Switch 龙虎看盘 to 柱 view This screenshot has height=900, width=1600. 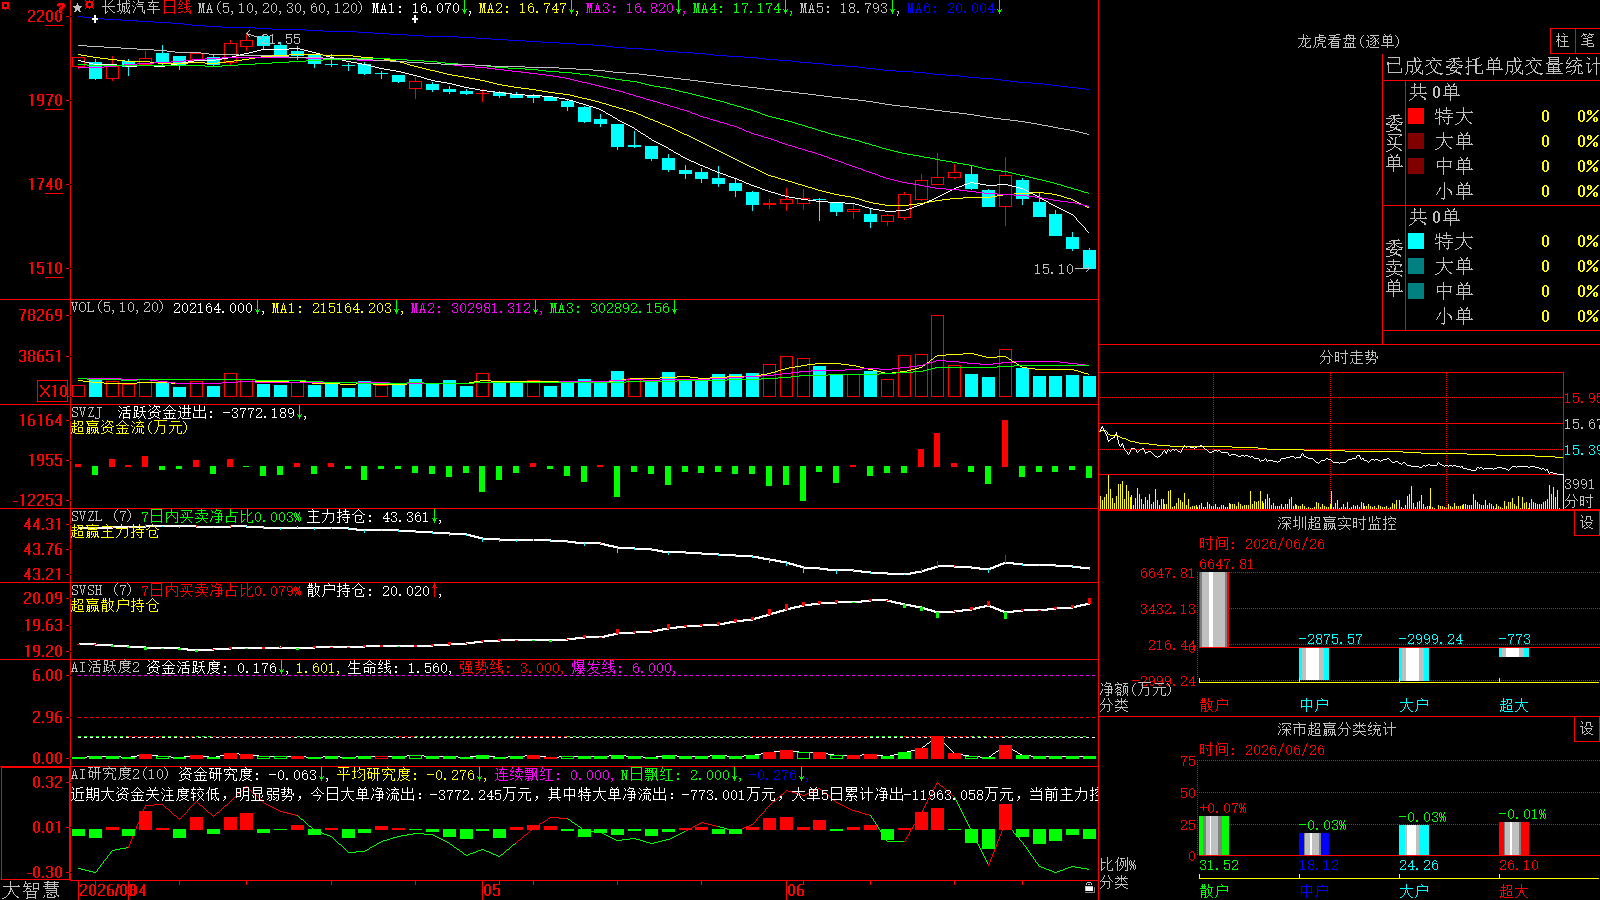(1562, 41)
